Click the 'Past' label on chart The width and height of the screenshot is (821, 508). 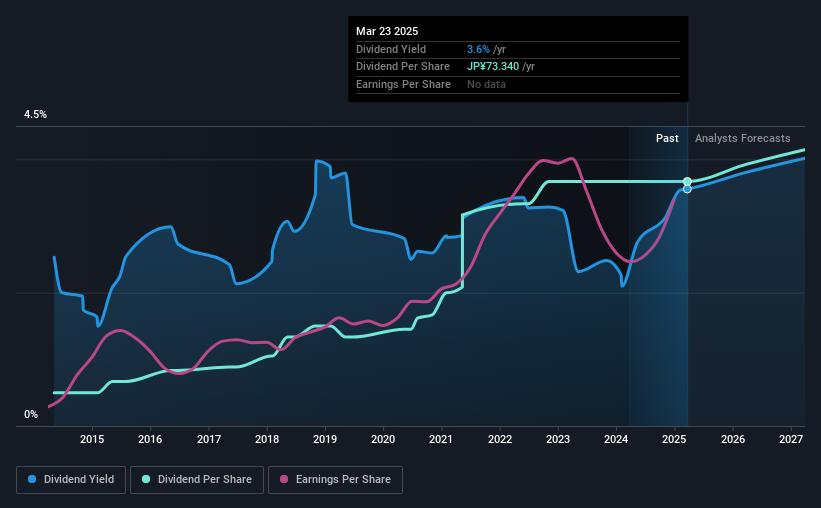[x=667, y=138]
